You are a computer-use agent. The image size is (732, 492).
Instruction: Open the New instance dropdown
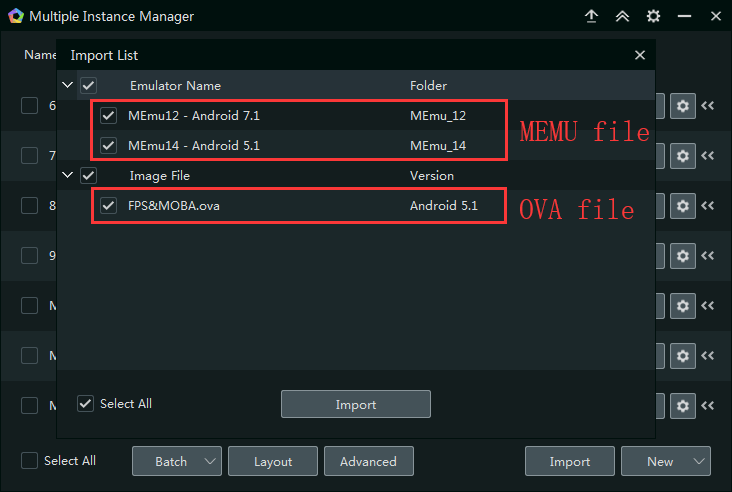tap(665, 461)
